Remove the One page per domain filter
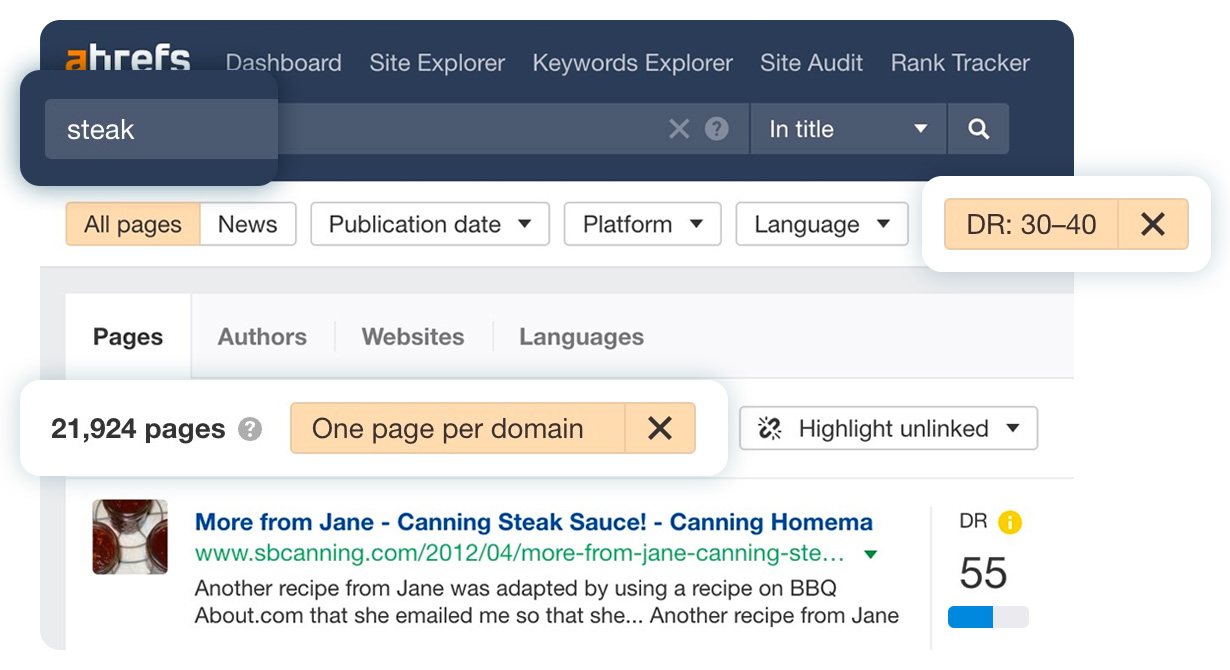 tap(660, 428)
